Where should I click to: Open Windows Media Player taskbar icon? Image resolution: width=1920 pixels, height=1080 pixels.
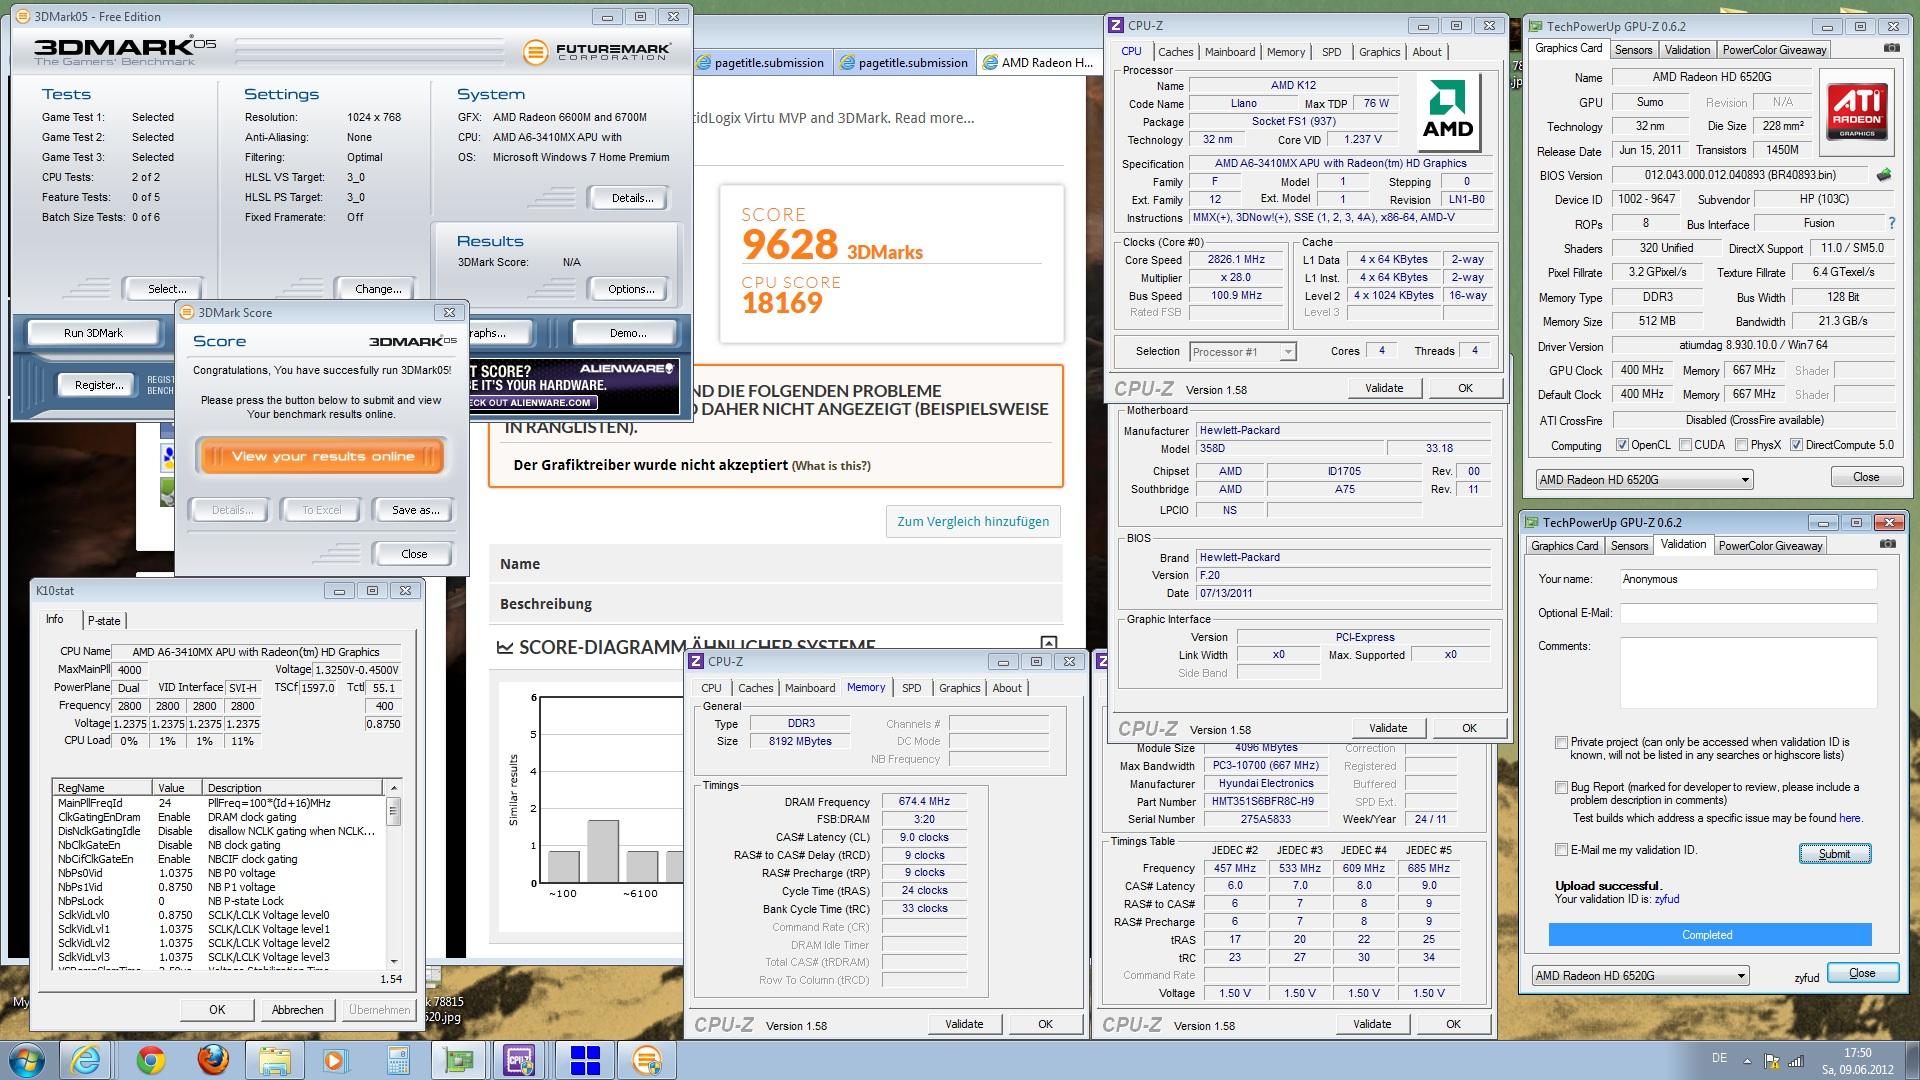point(335,1060)
